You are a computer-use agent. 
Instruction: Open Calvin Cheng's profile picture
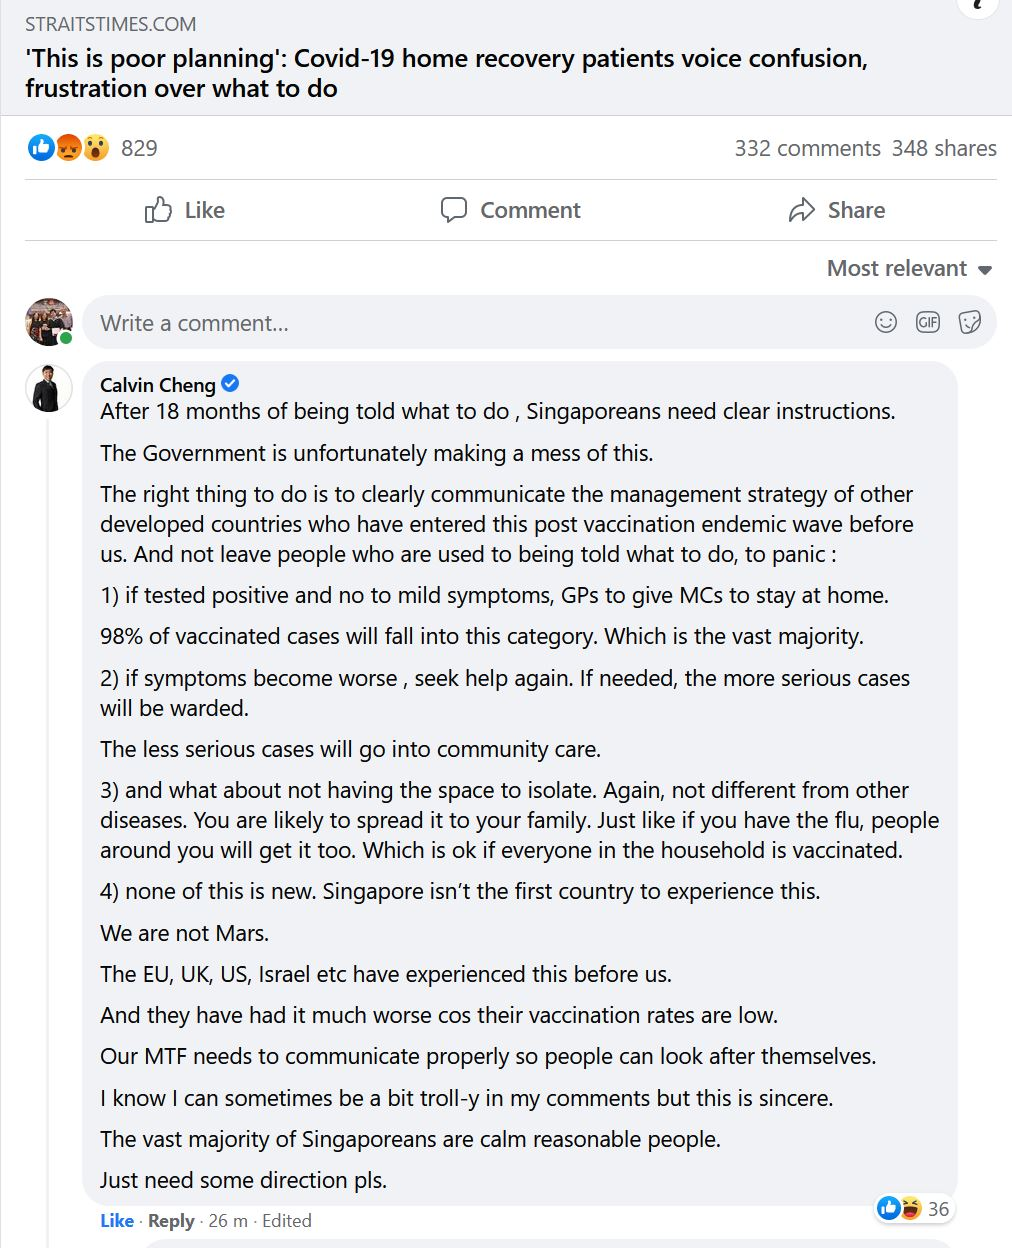tap(49, 389)
